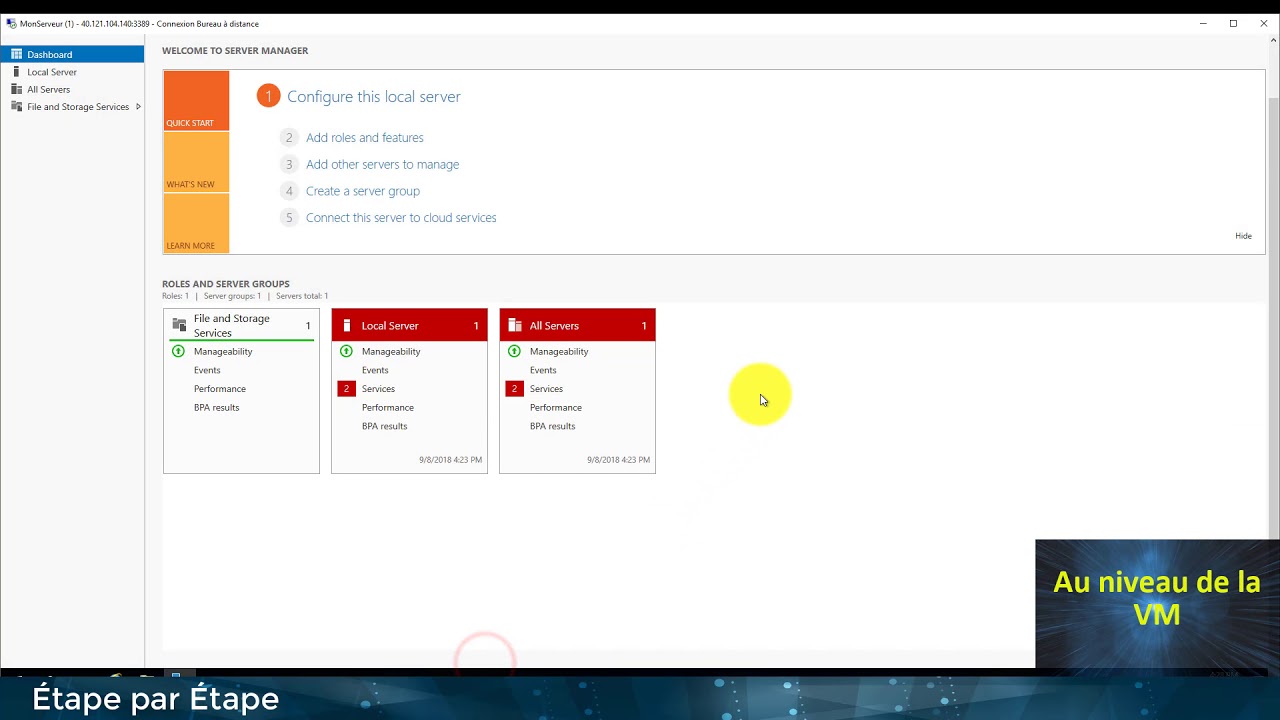Click Performance in Local Server tile
Viewport: 1280px width, 720px height.
coord(388,408)
